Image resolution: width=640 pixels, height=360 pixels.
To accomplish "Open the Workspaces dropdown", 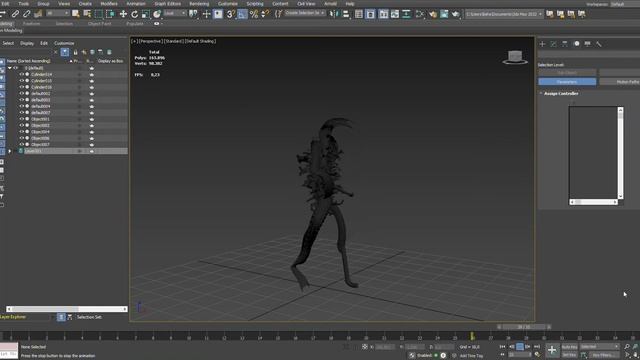I will 624,4.
